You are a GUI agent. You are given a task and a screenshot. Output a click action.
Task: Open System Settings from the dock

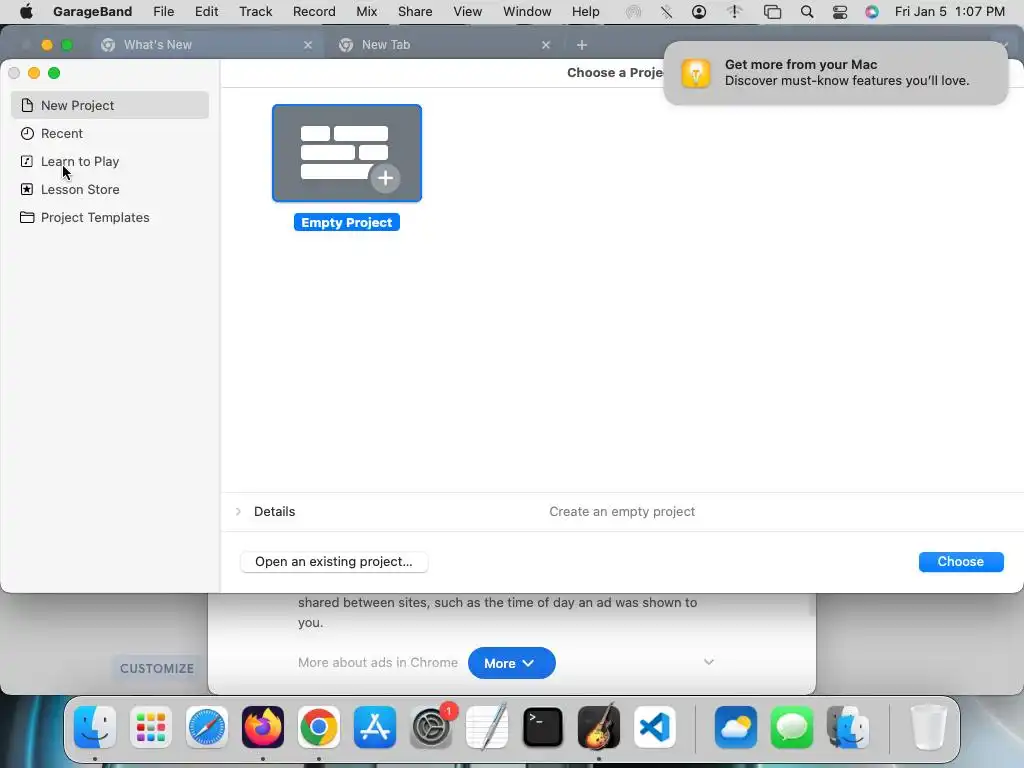click(431, 727)
